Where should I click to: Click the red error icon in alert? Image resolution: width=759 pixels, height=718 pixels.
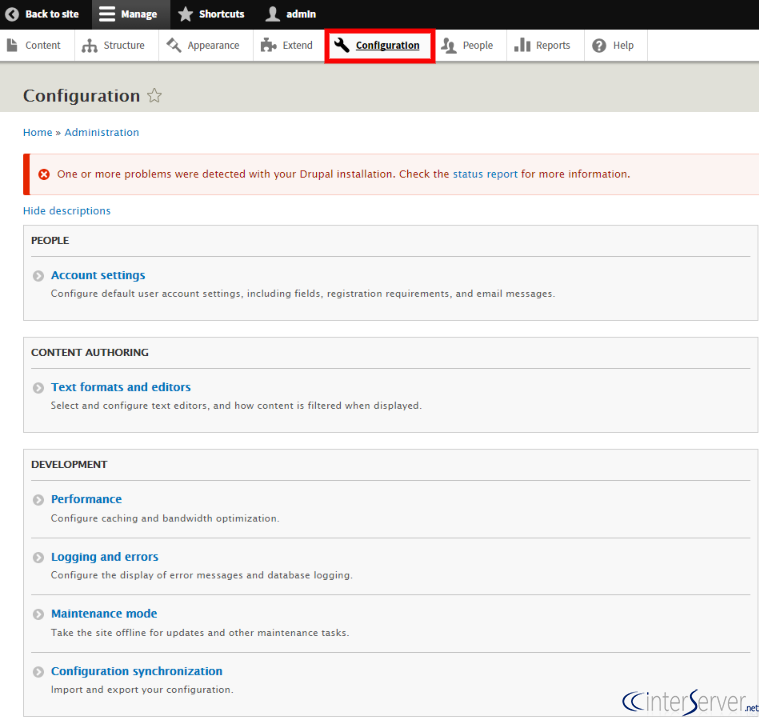[44, 174]
